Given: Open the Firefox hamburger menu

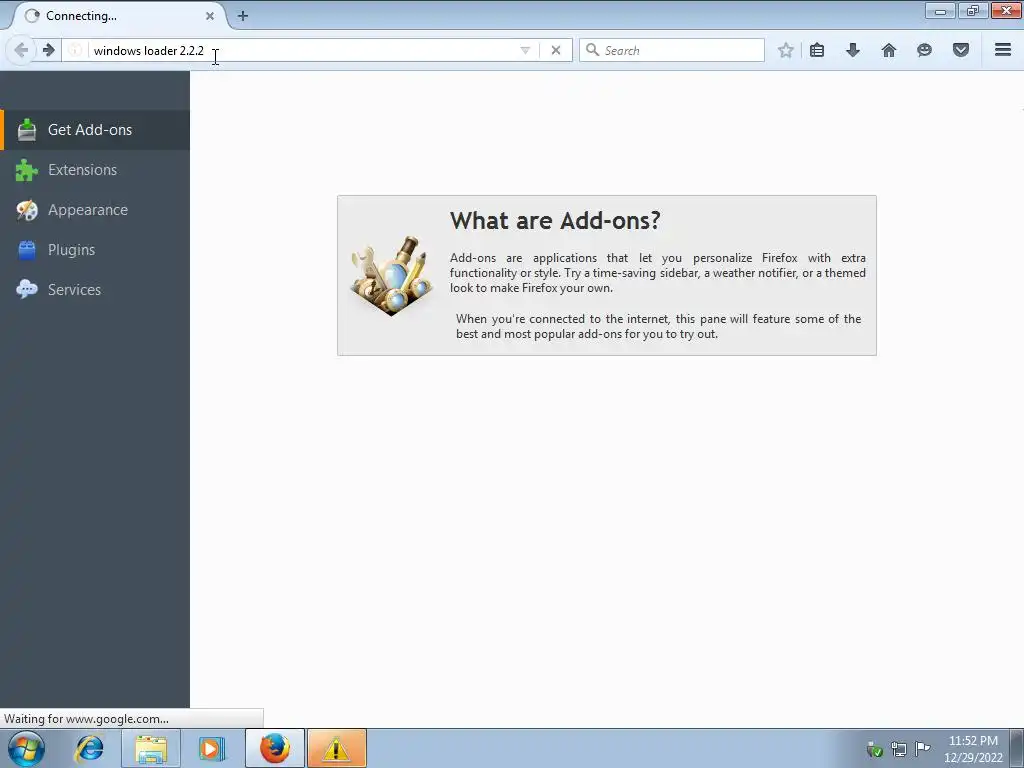Looking at the screenshot, I should (x=1003, y=50).
